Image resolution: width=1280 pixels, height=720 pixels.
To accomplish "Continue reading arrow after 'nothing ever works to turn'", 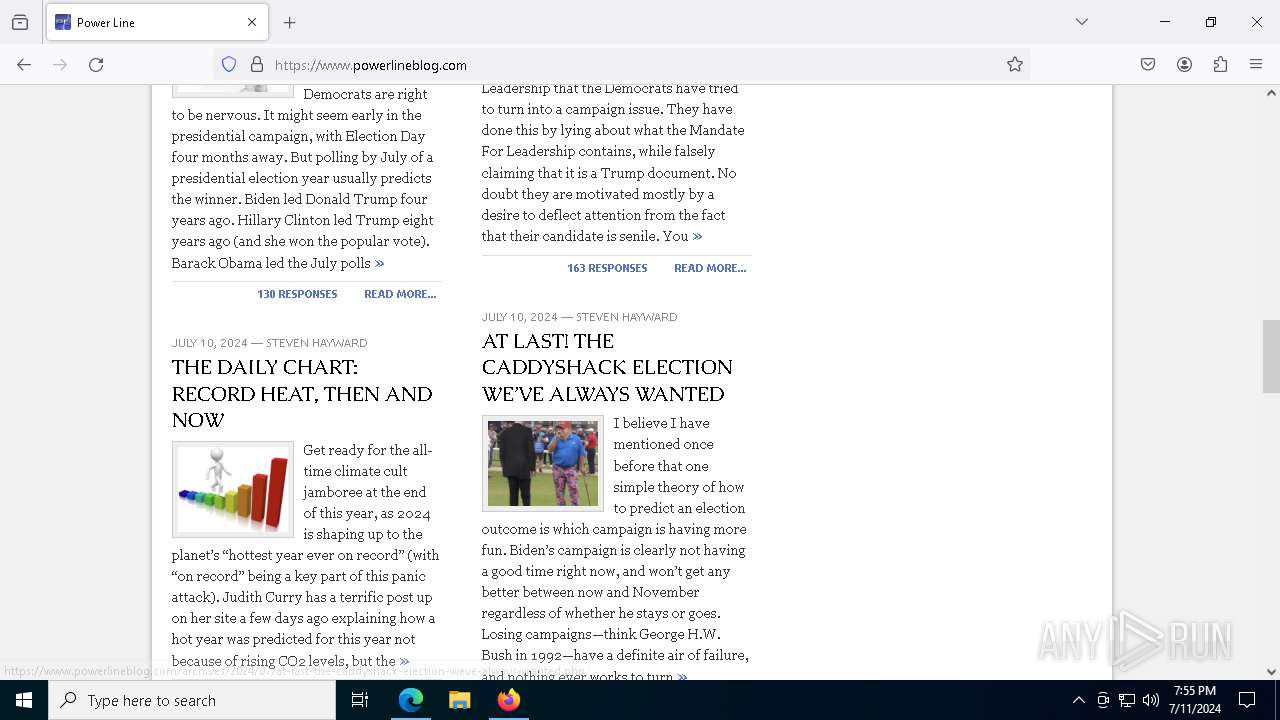I will (682, 677).
